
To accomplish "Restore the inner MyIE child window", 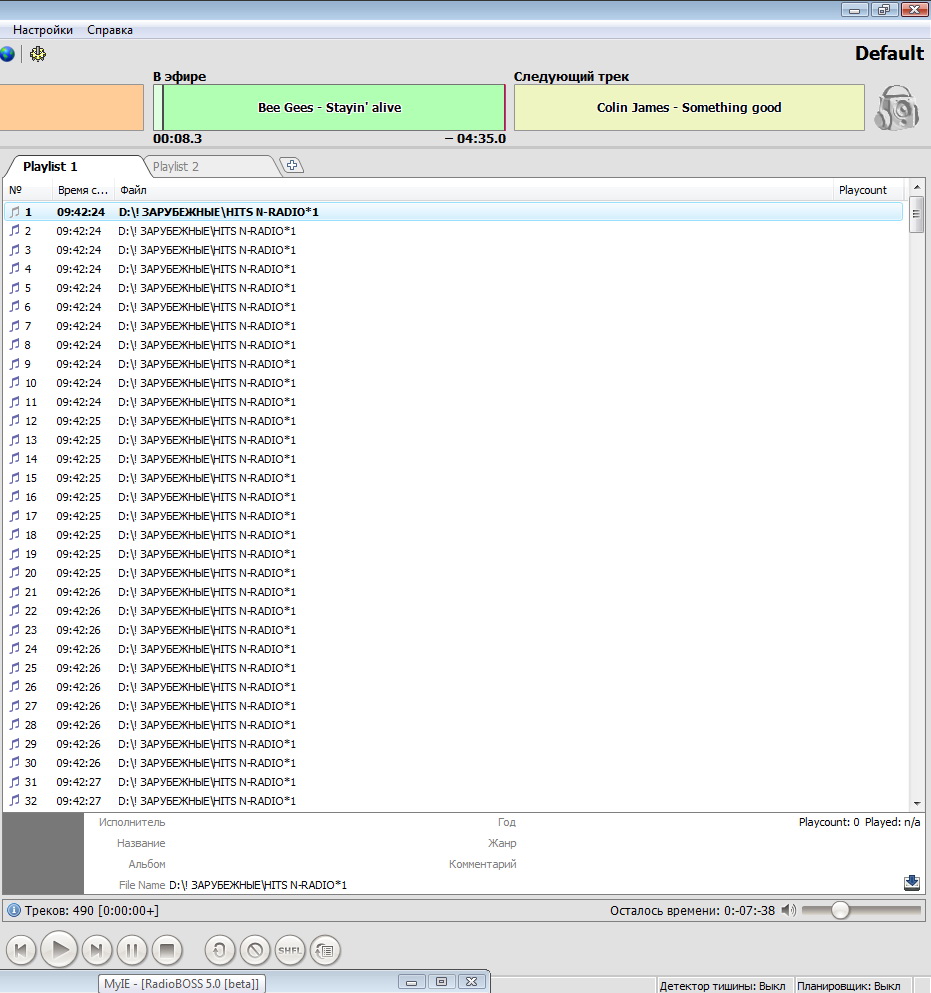I will click(x=441, y=982).
